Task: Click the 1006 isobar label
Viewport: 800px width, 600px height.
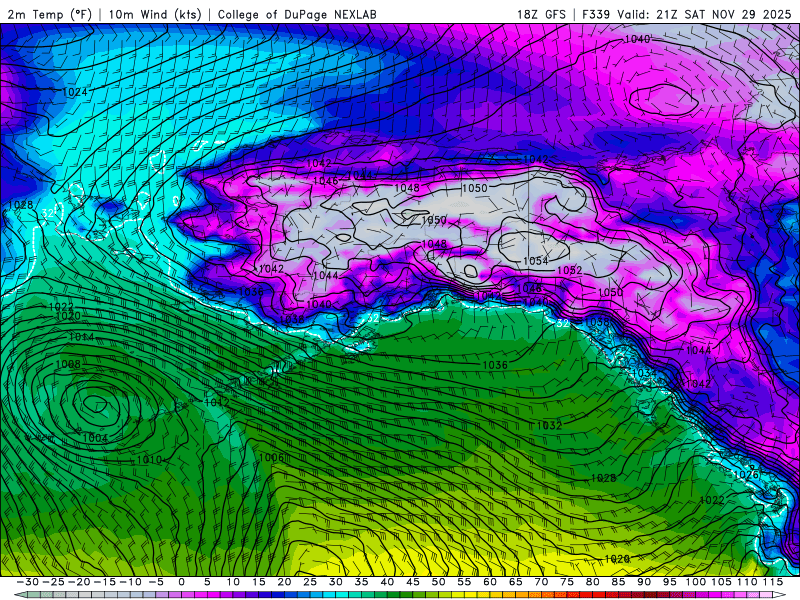Action: click(271, 458)
